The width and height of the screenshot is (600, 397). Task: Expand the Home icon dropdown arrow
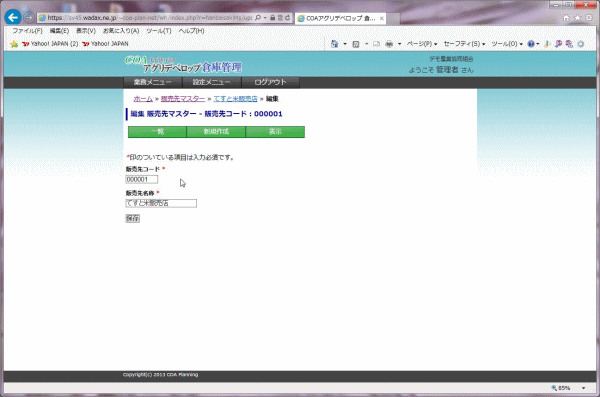click(x=345, y=44)
